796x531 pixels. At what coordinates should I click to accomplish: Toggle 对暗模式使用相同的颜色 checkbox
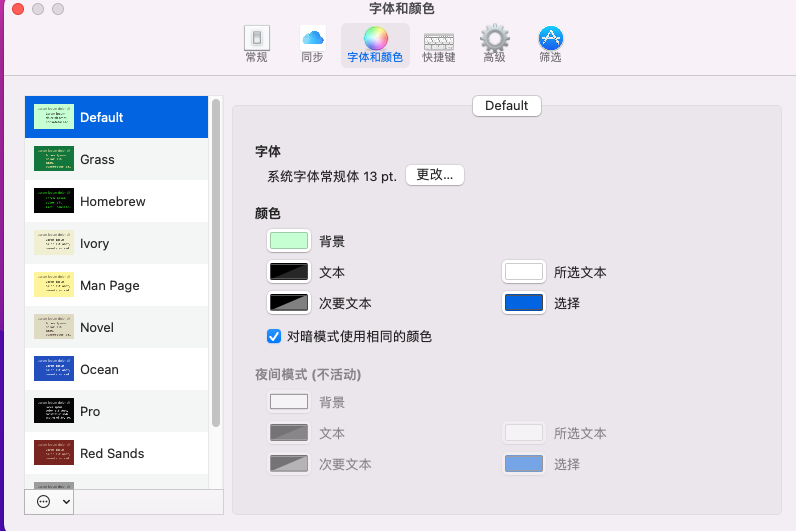(x=274, y=337)
